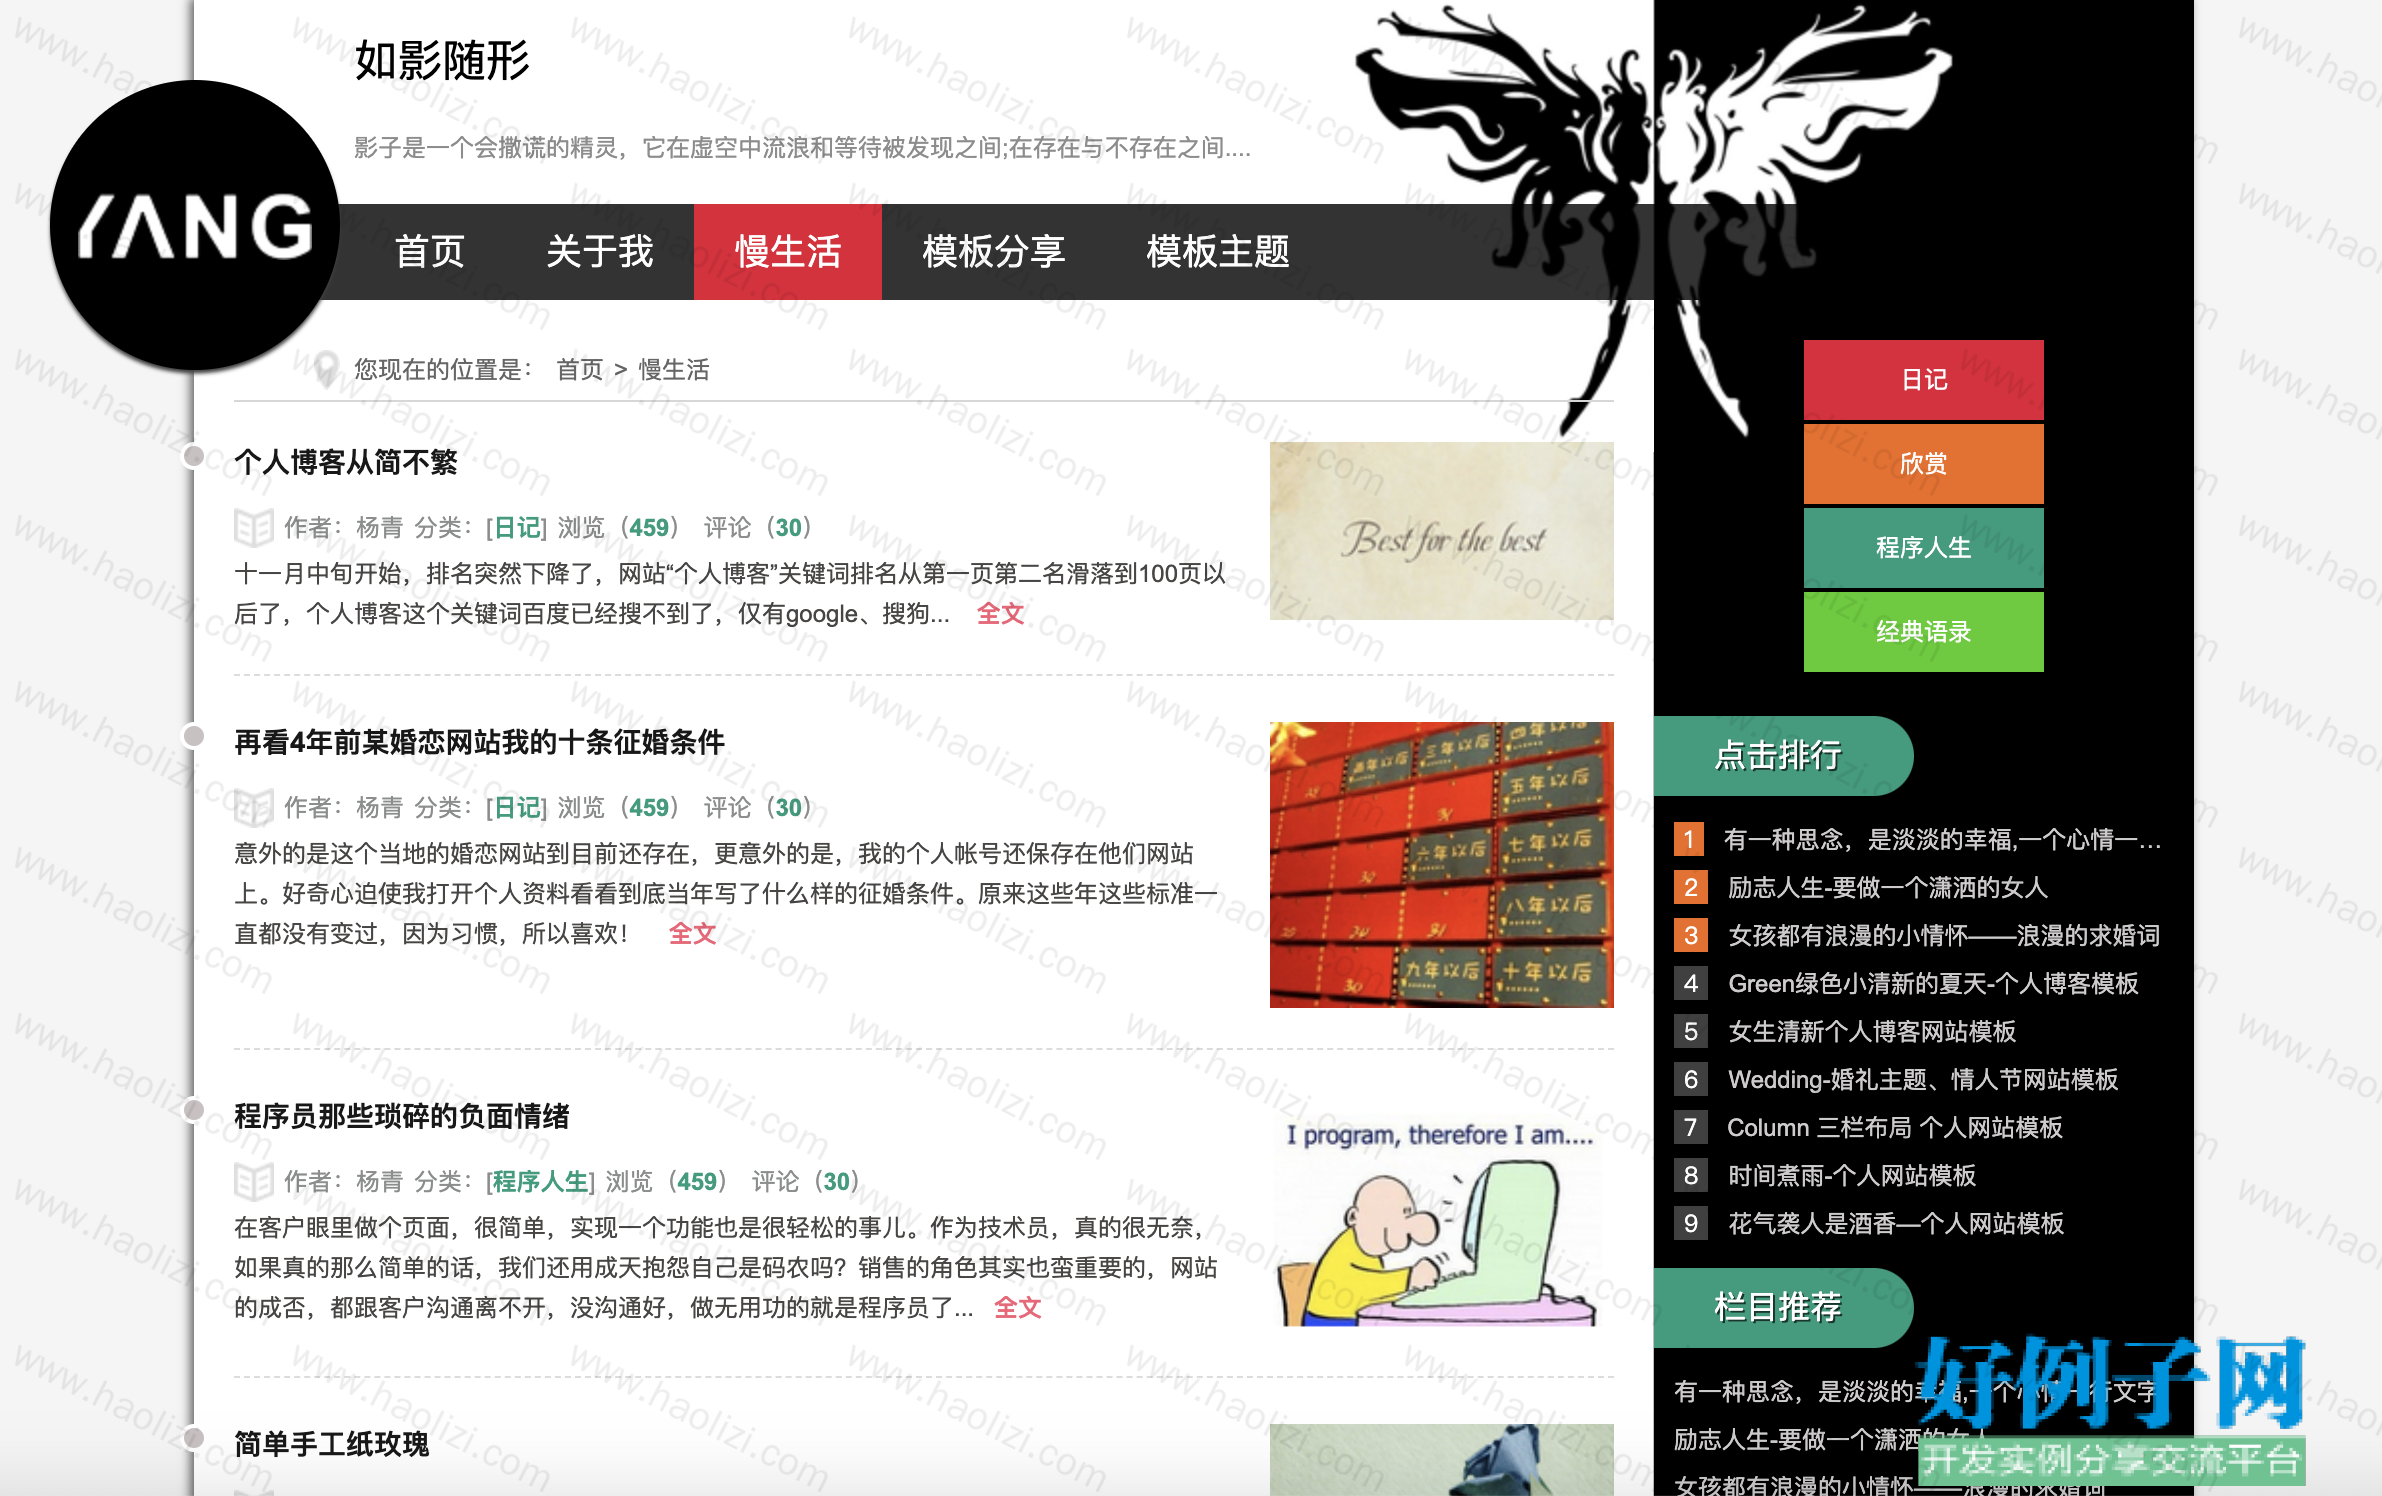This screenshot has height=1496, width=2382.
Task: Click 日记 category tag under 征婚条件 post
Action: tap(517, 808)
